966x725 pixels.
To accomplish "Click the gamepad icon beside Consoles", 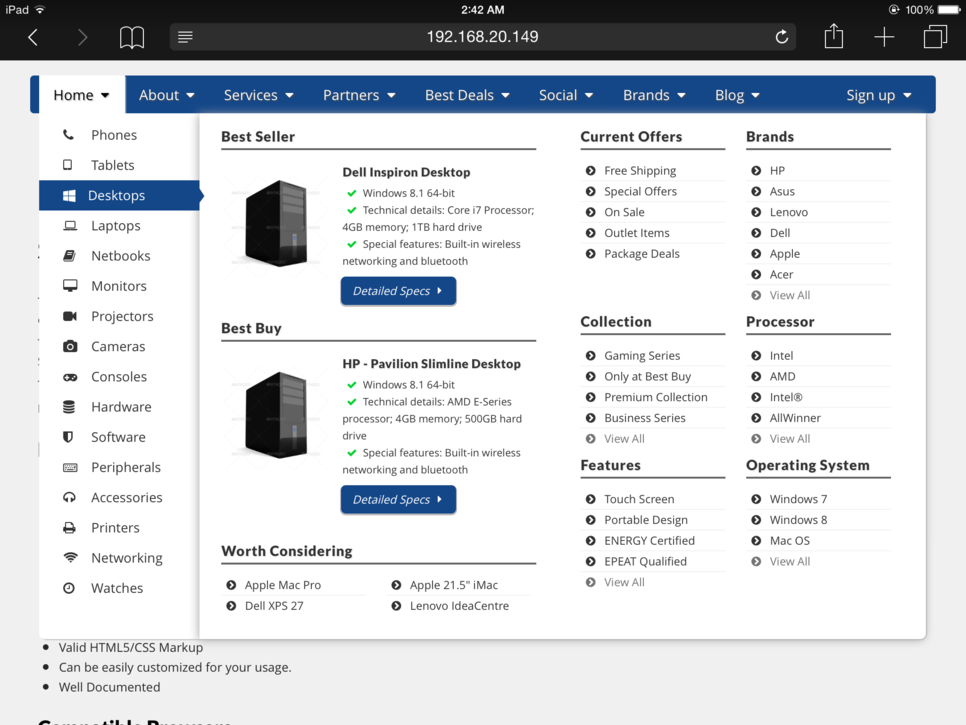I will coord(70,377).
